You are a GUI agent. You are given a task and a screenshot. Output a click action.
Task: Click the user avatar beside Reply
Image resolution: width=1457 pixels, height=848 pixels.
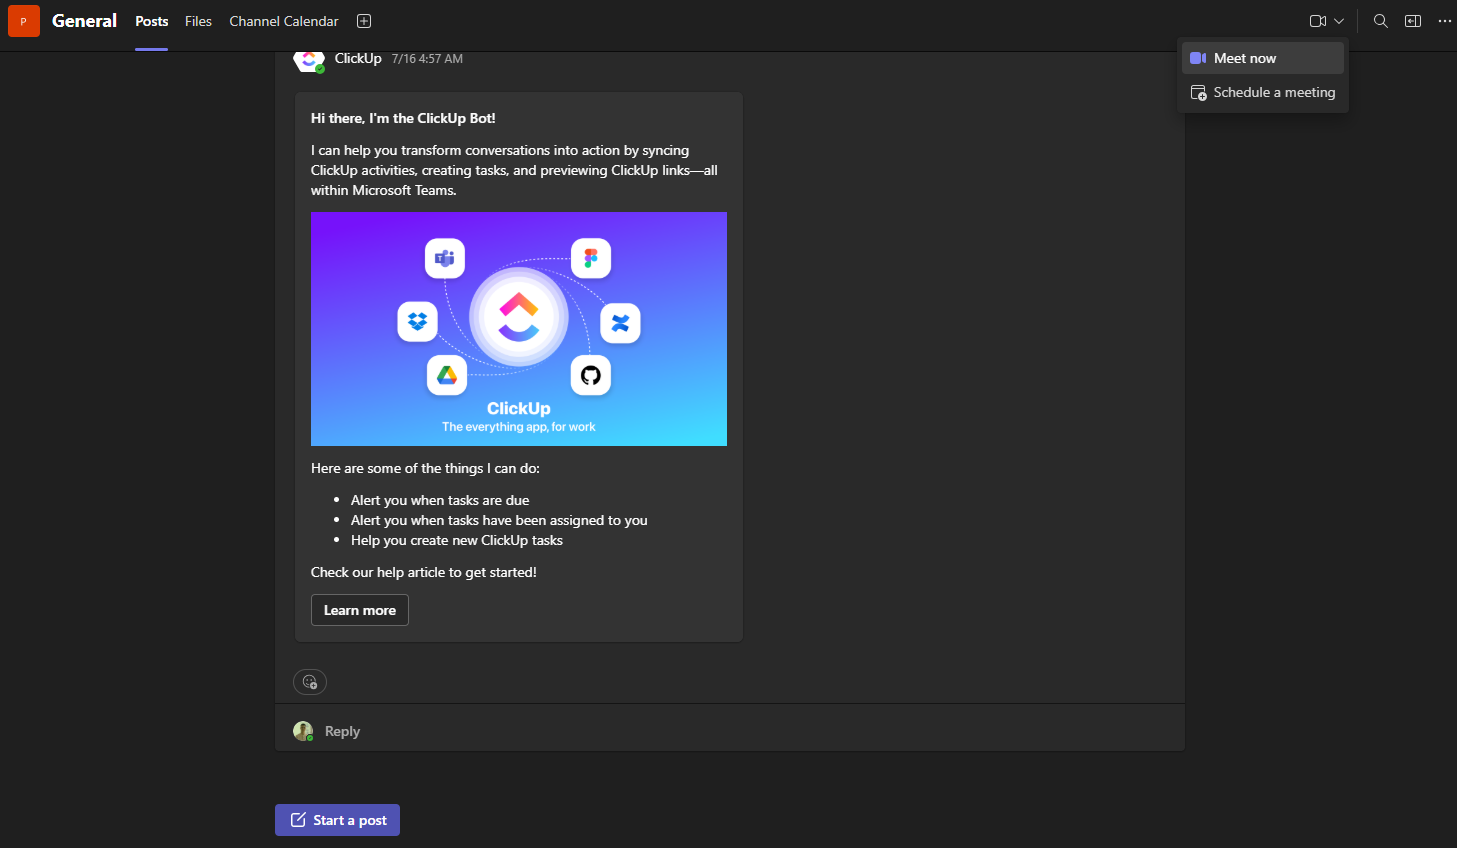(x=303, y=731)
